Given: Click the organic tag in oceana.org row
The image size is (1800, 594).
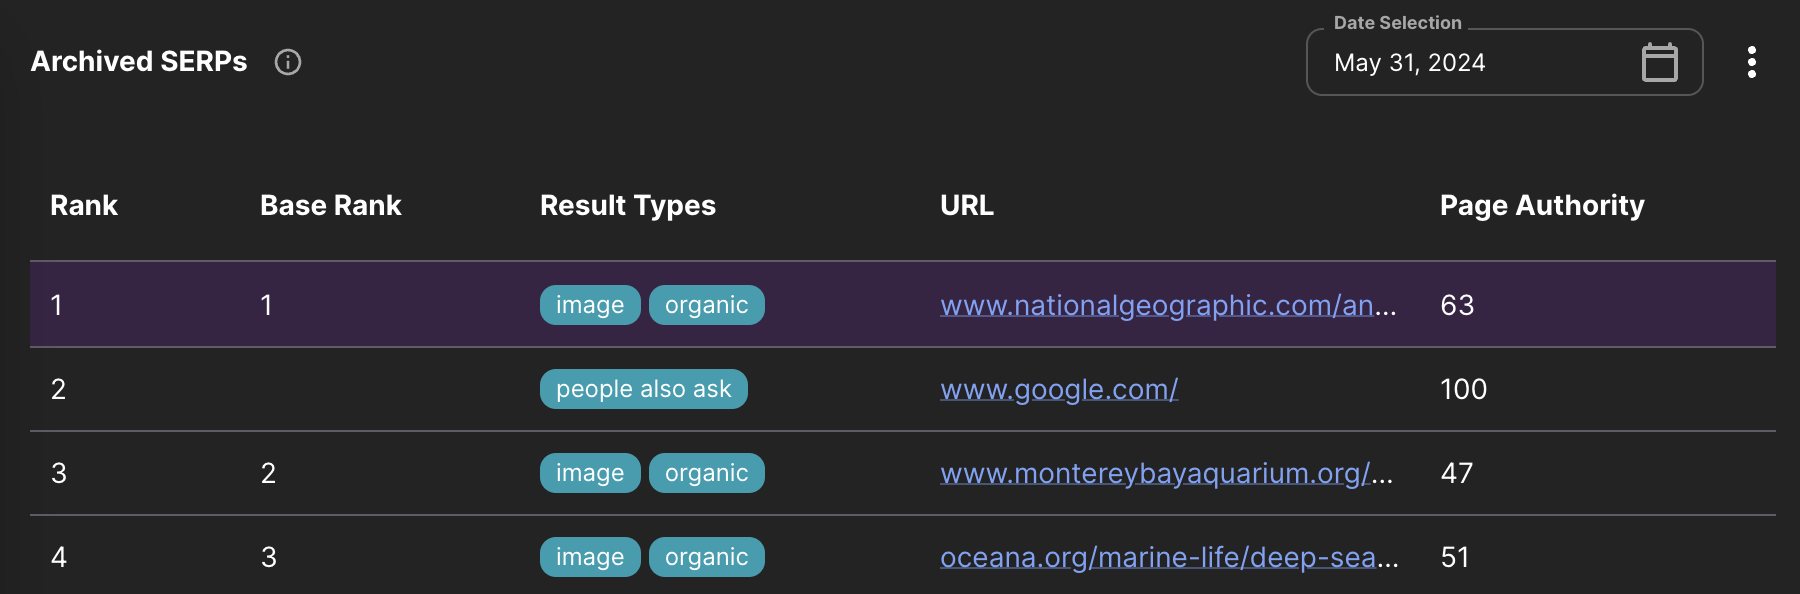Looking at the screenshot, I should pyautogui.click(x=706, y=557).
